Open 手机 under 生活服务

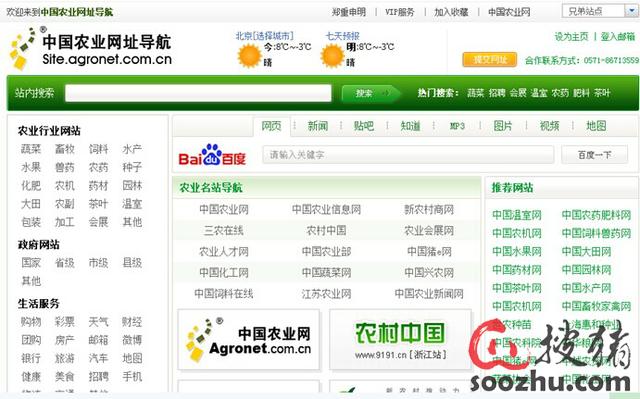click(132, 376)
